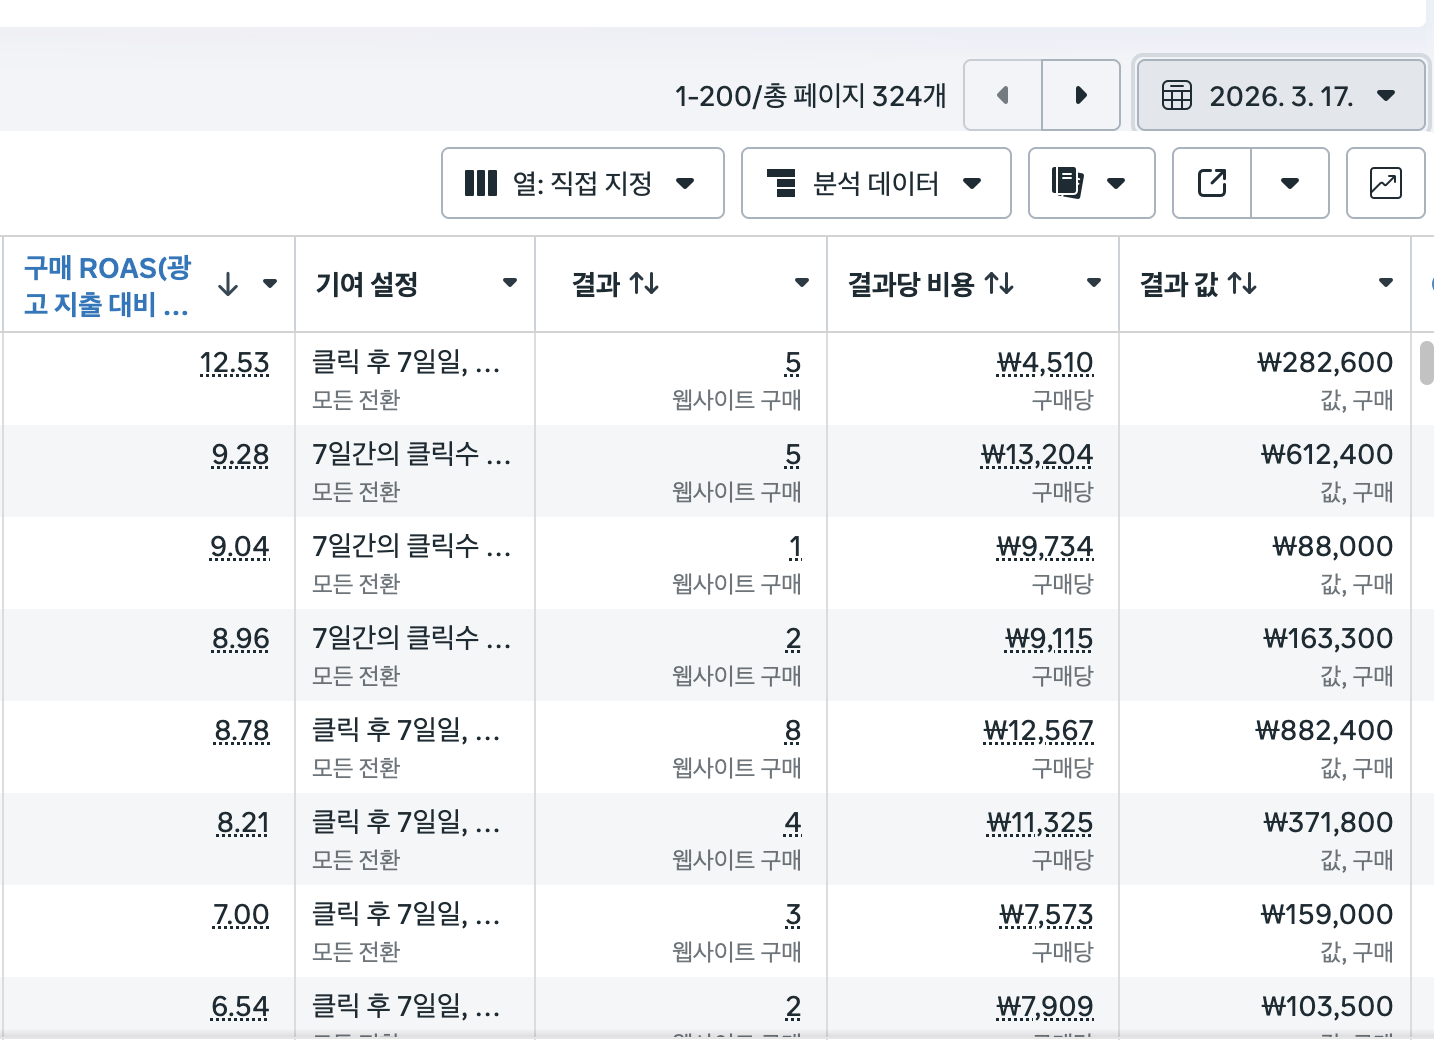The image size is (1434, 1040).
Task: Open 구매 ROAS column menu caret
Action: [270, 284]
